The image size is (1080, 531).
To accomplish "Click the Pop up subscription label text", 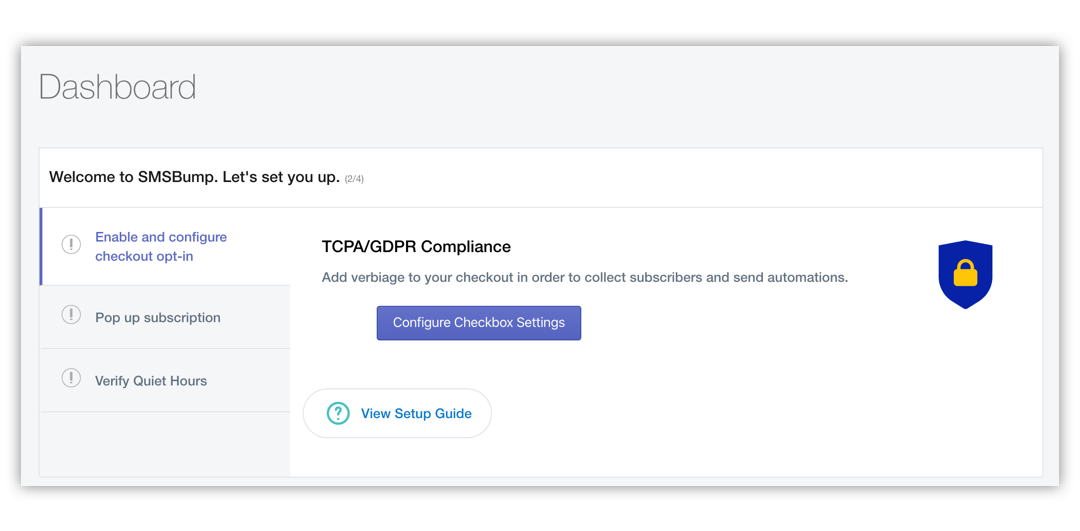I will (x=158, y=317).
